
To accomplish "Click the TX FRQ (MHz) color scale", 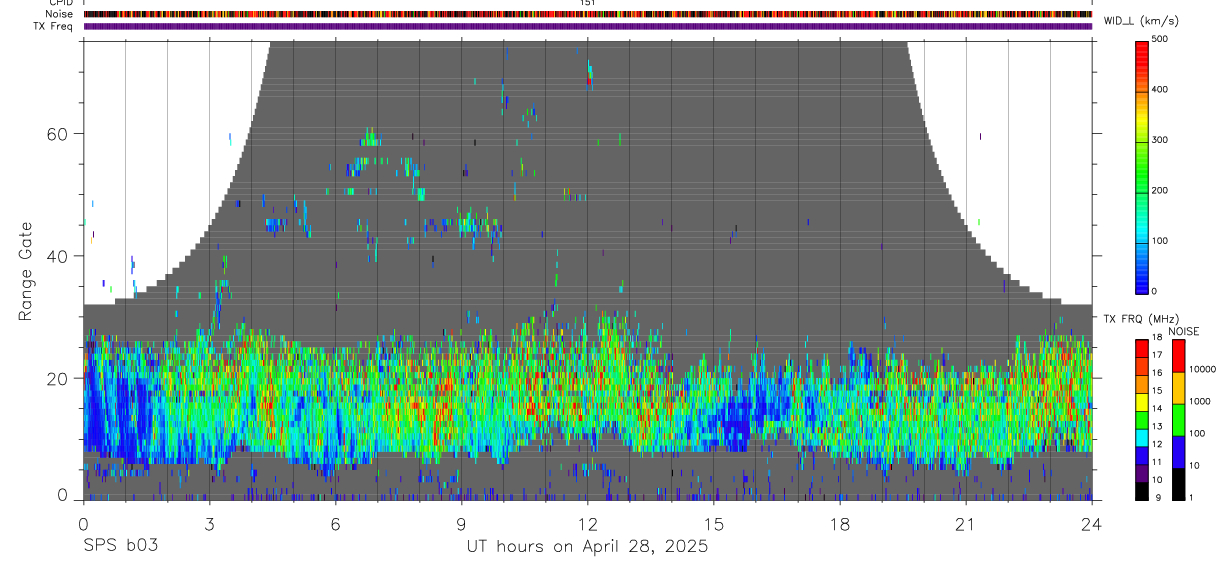I will [x=1142, y=419].
